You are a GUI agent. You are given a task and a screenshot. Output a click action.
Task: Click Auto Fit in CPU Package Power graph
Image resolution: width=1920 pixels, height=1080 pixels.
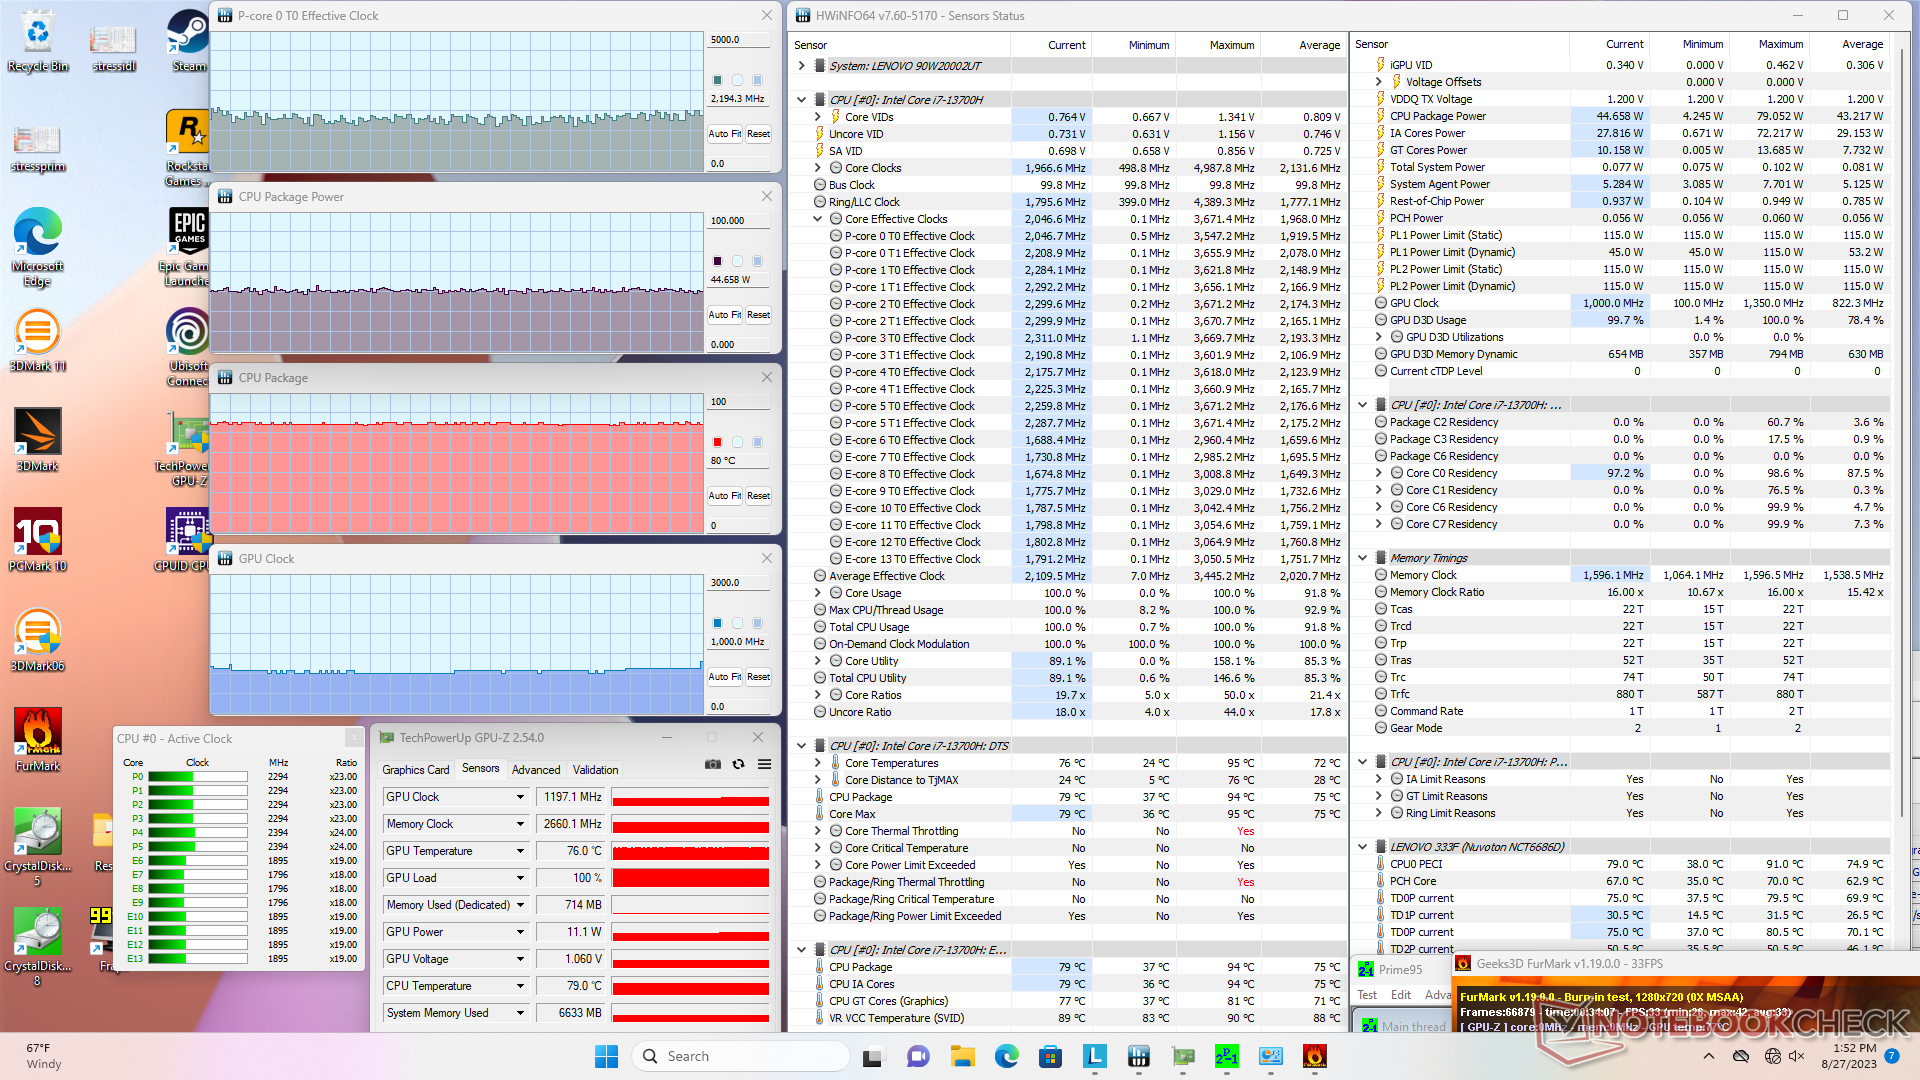tap(724, 315)
